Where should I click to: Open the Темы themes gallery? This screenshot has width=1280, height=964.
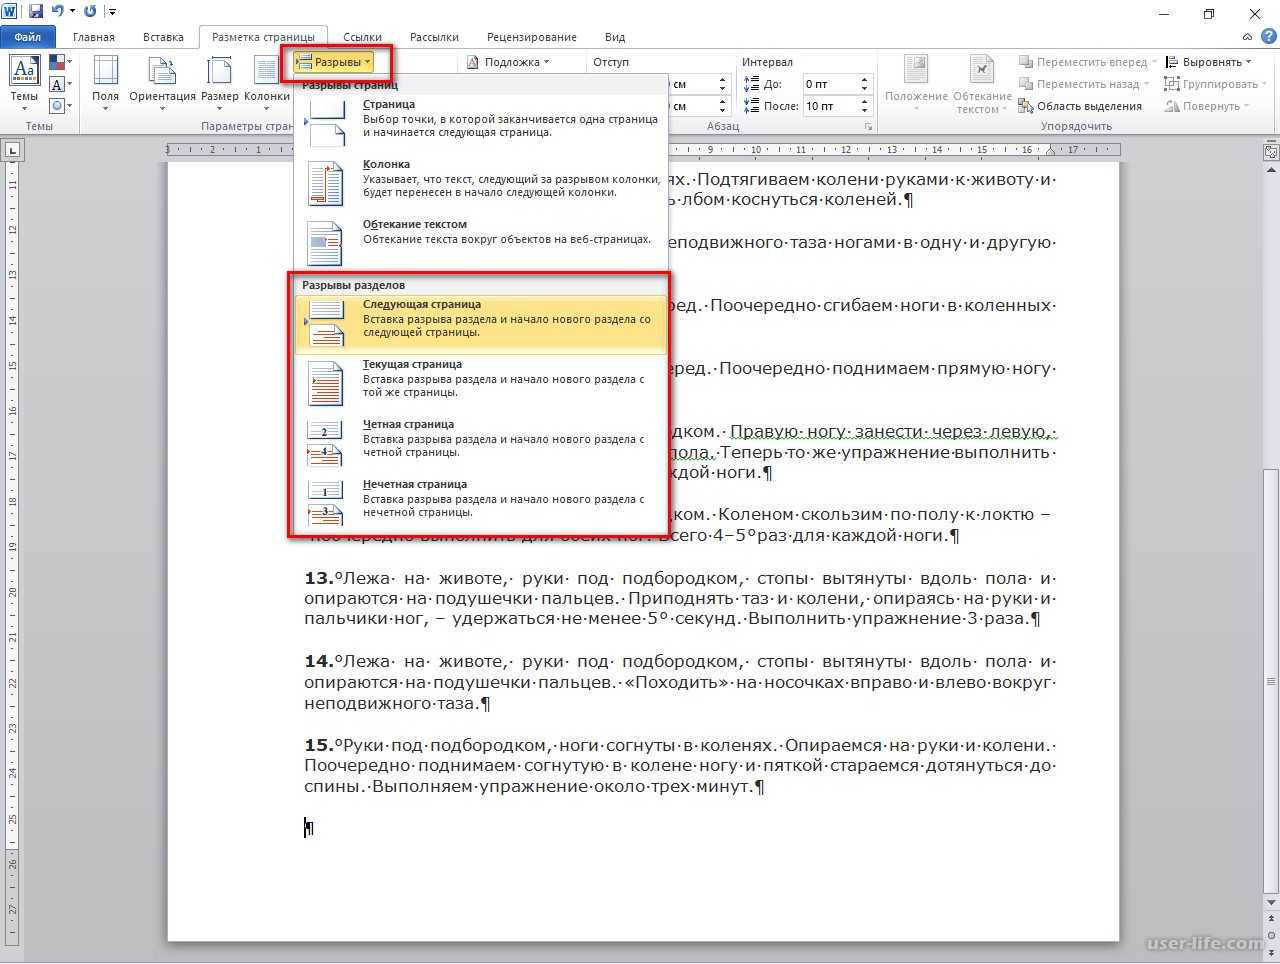(24, 83)
